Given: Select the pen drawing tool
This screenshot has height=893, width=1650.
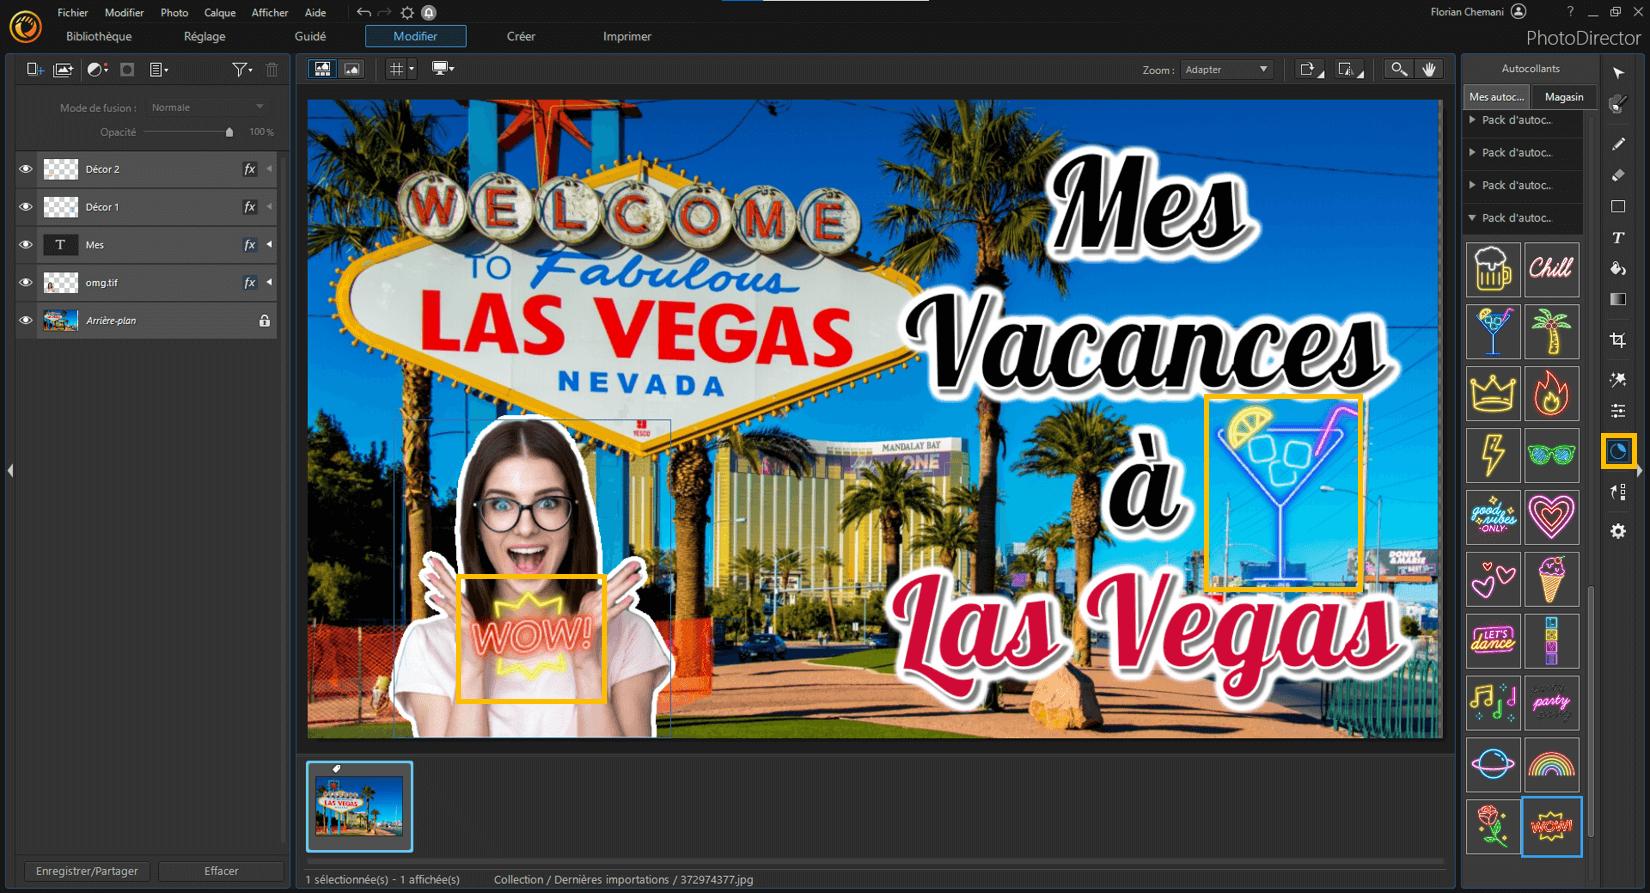Looking at the screenshot, I should click(x=1618, y=144).
